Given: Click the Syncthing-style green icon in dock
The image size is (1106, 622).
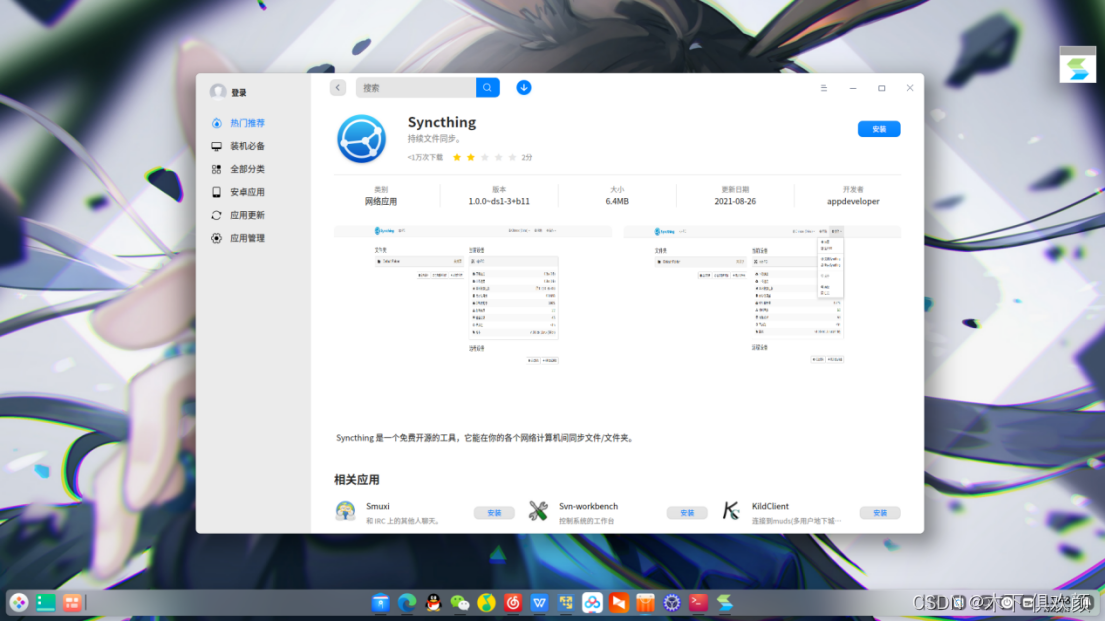Looking at the screenshot, I should point(725,603).
